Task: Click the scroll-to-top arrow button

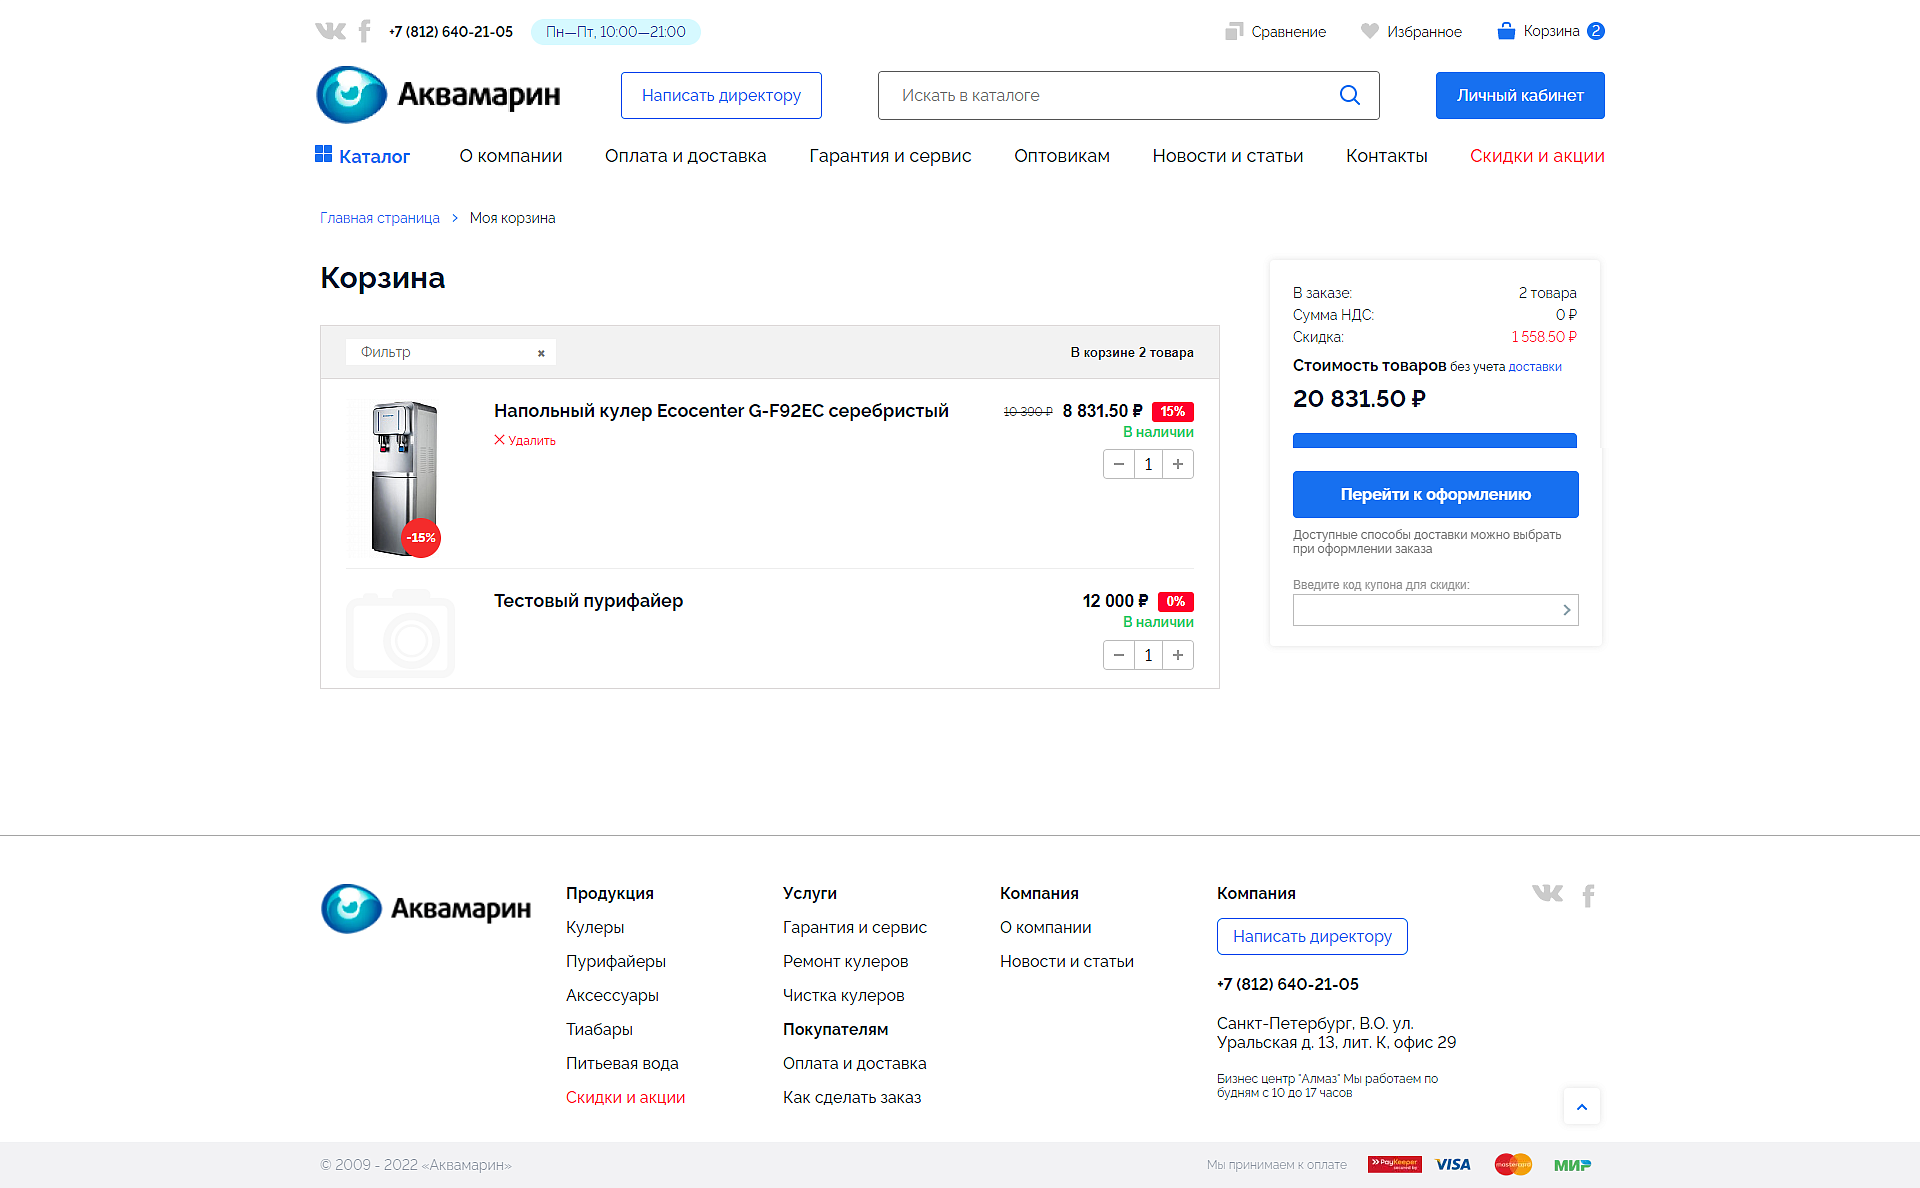Action: (x=1582, y=1106)
